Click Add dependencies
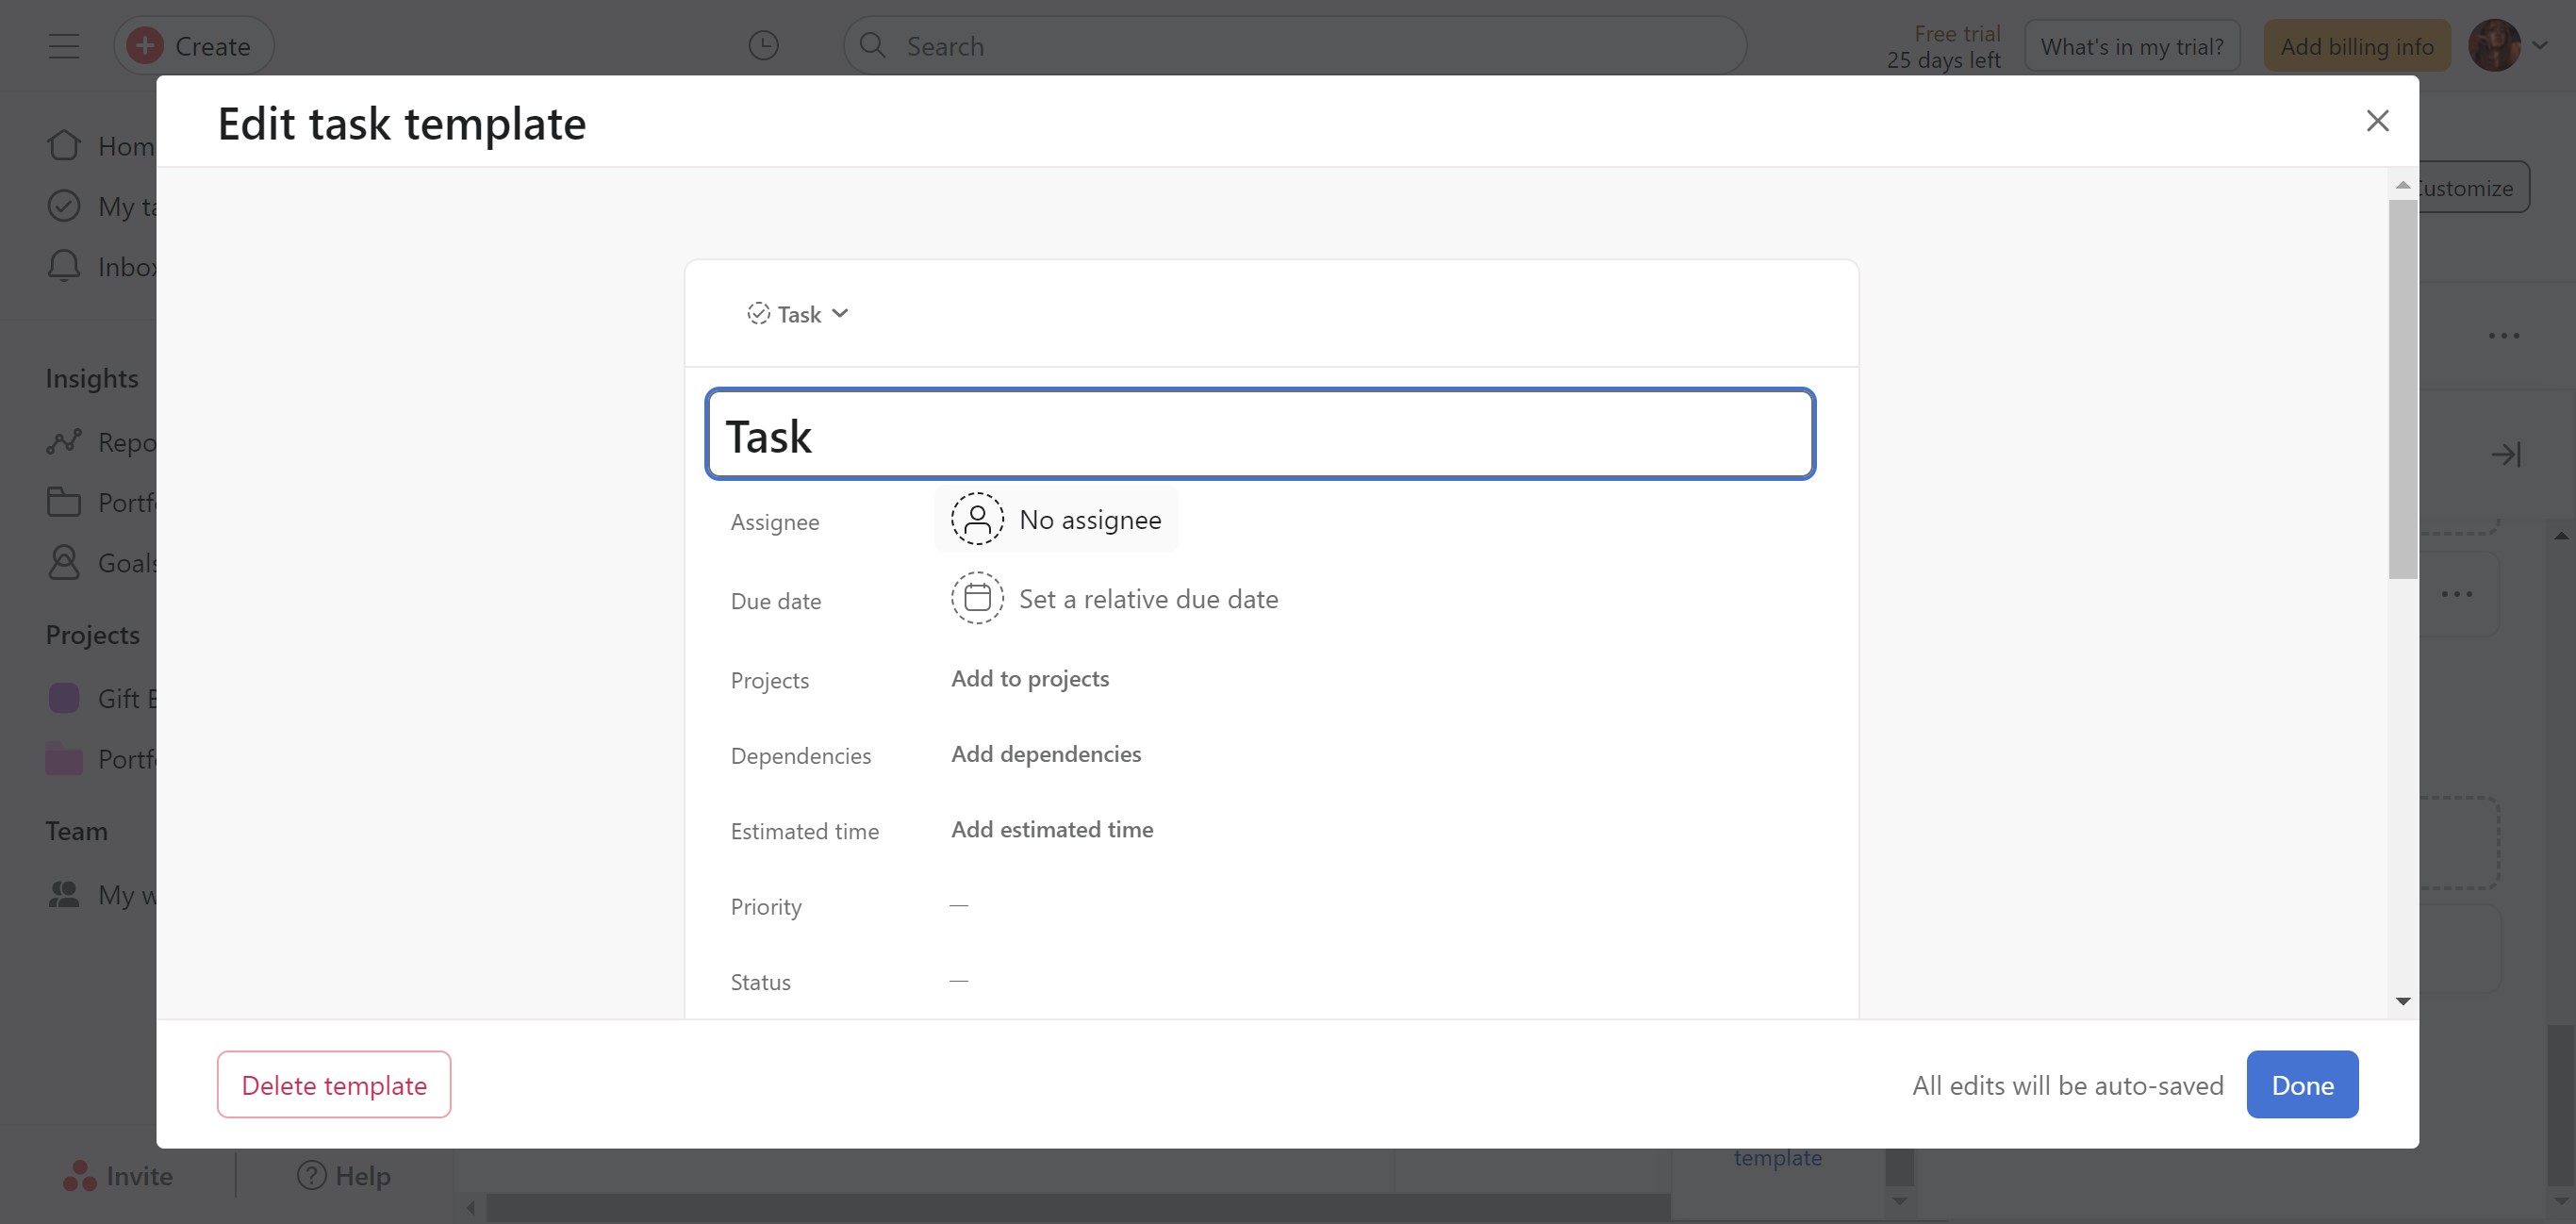Screen dimensions: 2576x1224 click(x=1045, y=754)
